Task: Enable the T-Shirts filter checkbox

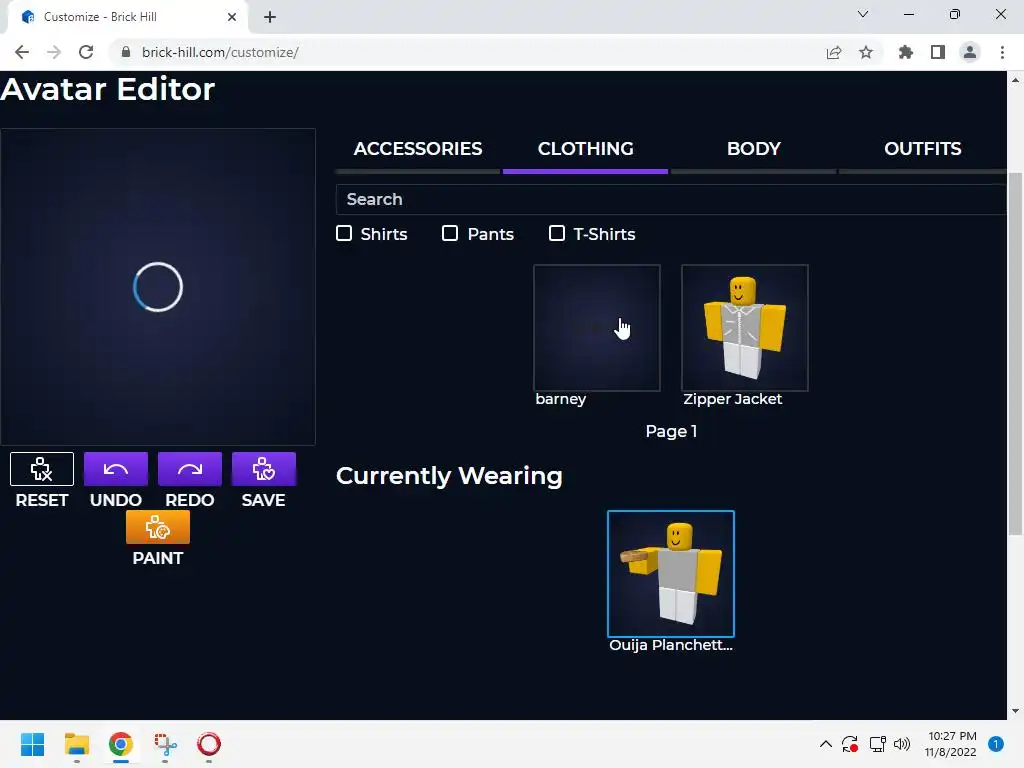Action: [557, 233]
